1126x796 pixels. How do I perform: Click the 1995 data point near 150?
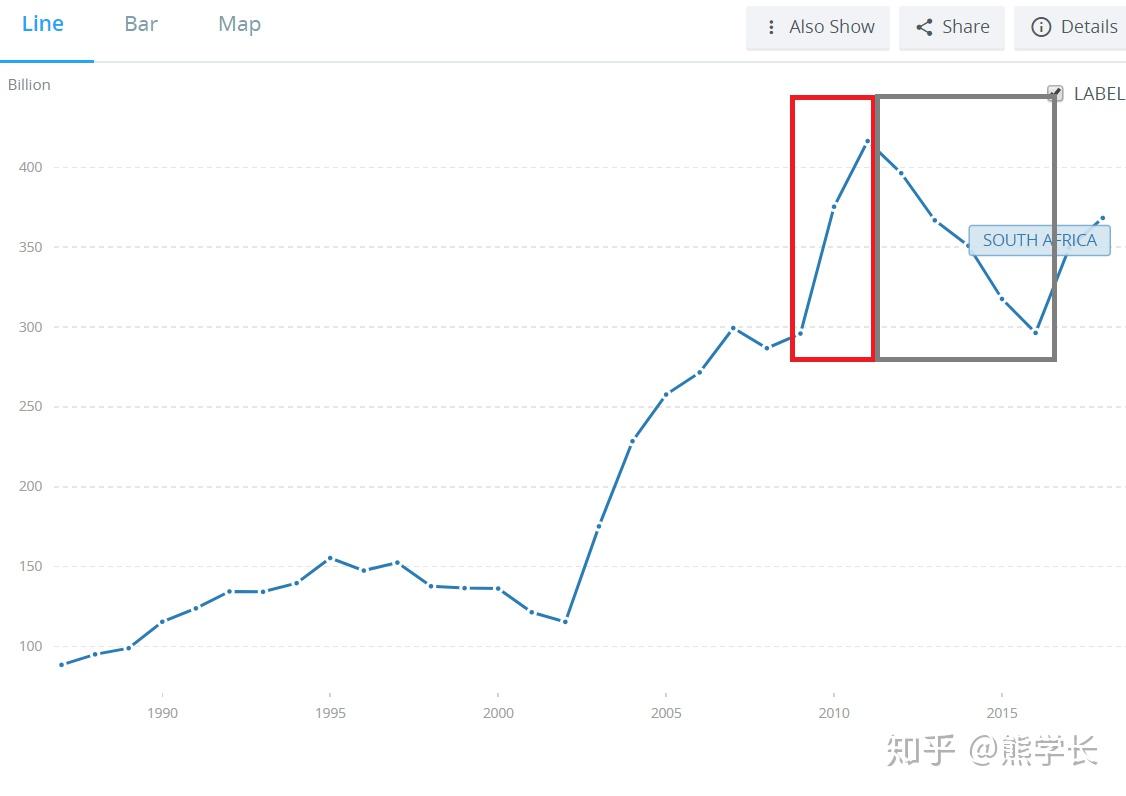pos(330,557)
